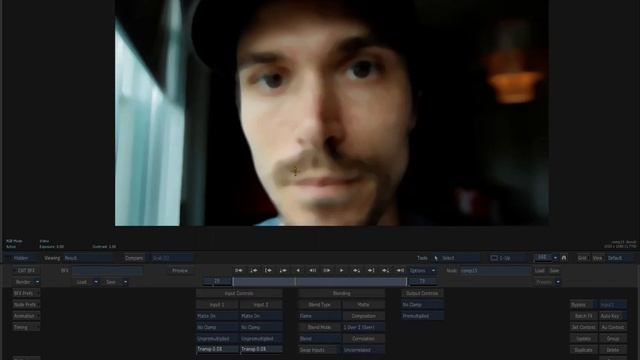Click the Transp 0.0% field for Input 1
The width and height of the screenshot is (640, 360).
(217, 349)
